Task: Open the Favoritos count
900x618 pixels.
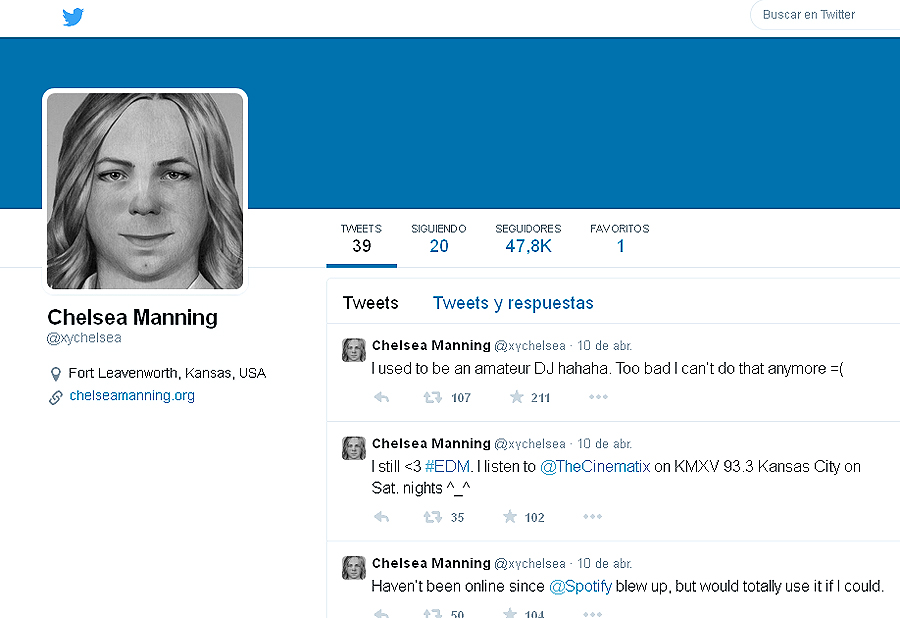Action: pos(619,239)
